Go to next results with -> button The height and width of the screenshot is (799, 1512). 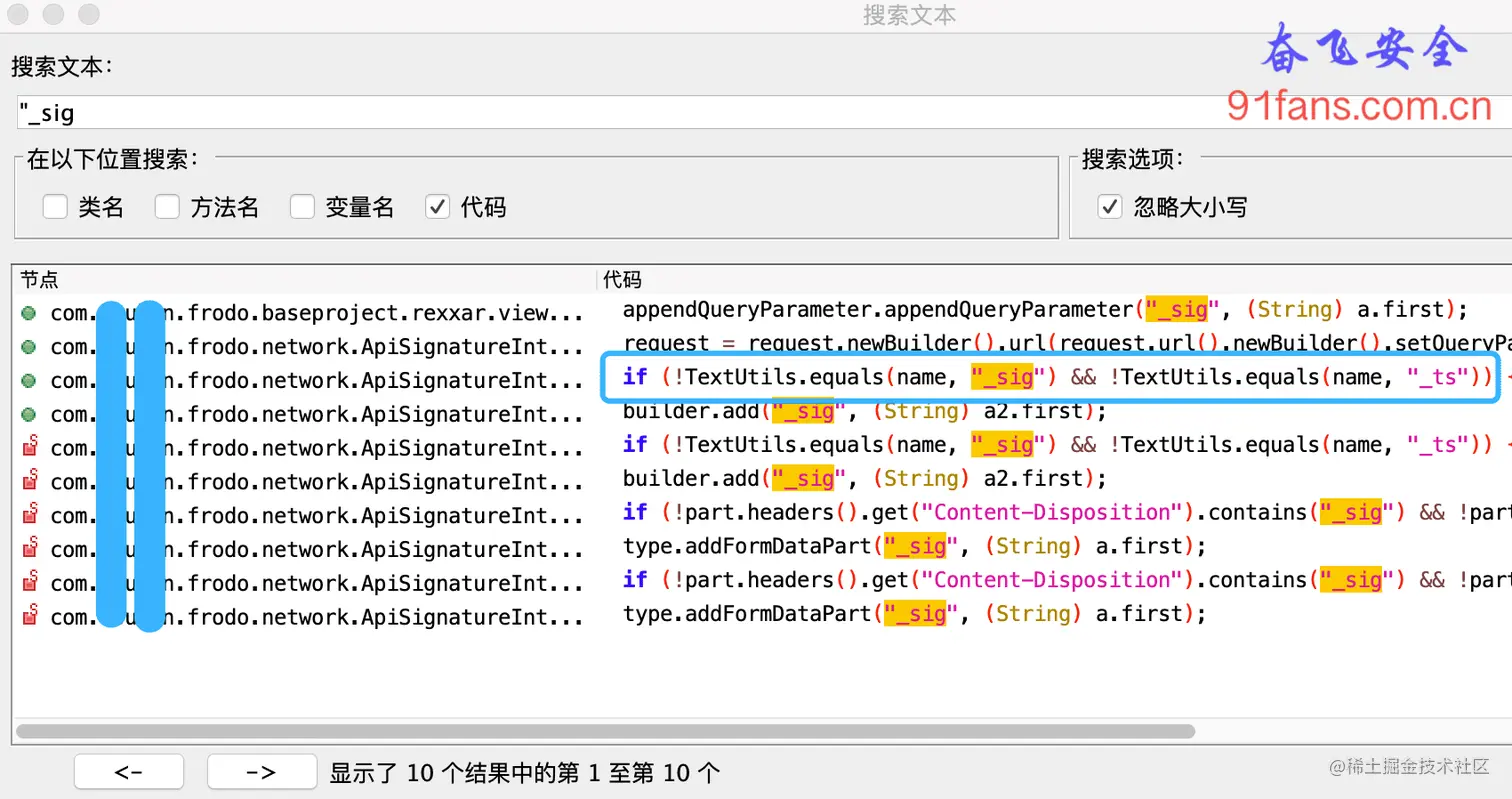coord(261,772)
